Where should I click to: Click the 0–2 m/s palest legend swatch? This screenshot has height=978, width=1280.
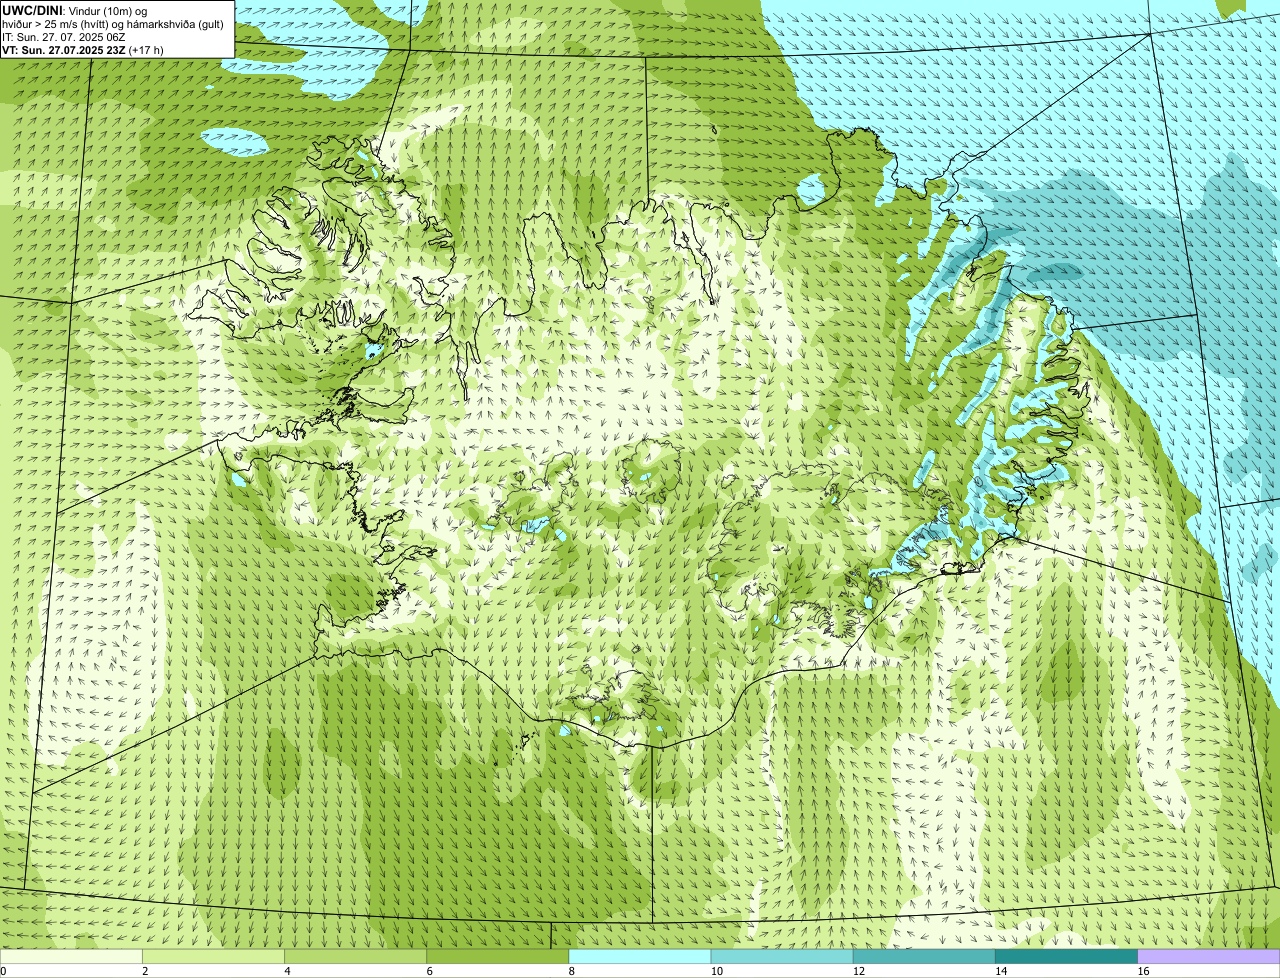[71, 957]
